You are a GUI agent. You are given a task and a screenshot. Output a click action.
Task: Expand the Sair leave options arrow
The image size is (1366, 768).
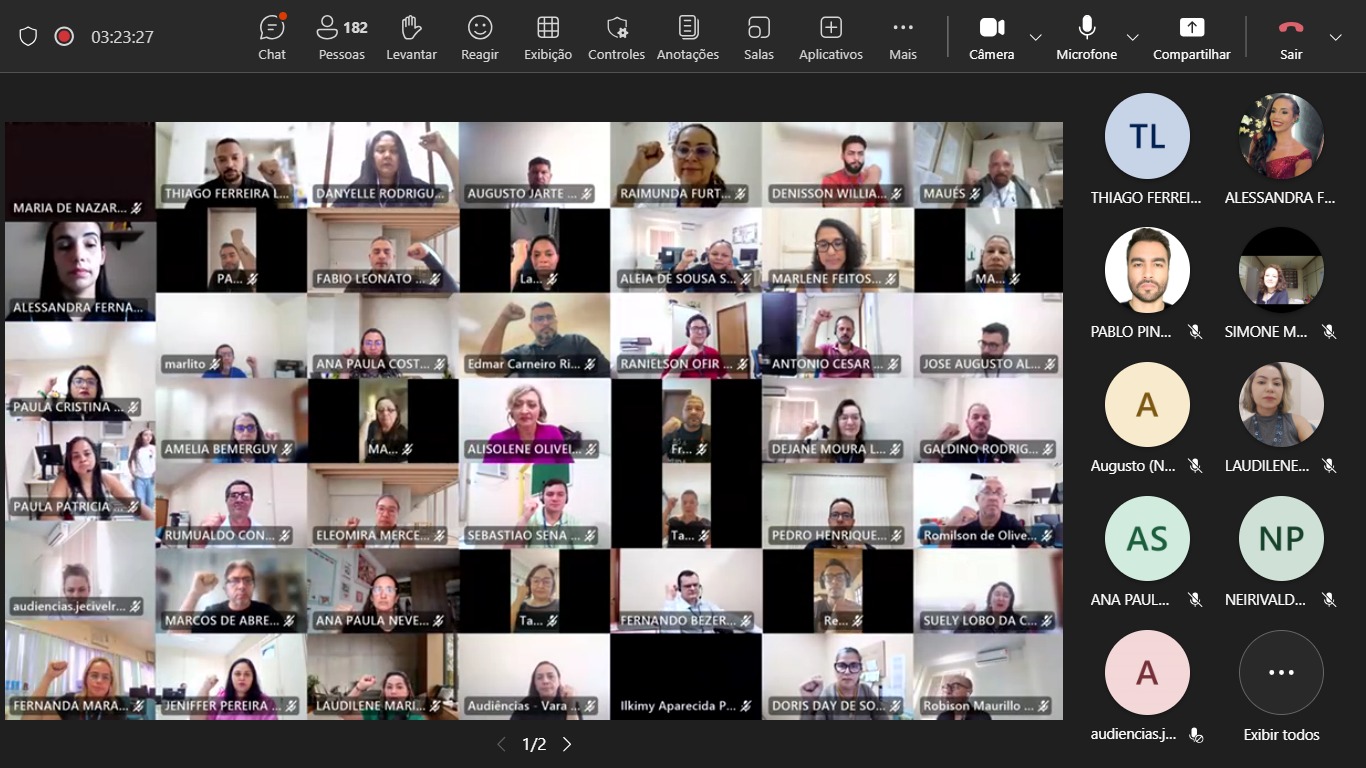pyautogui.click(x=1336, y=37)
